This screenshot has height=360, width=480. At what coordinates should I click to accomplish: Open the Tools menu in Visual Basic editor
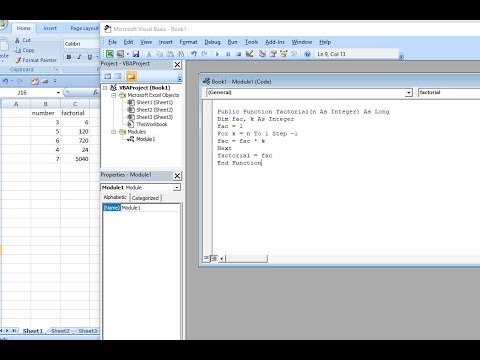pyautogui.click(x=251, y=42)
